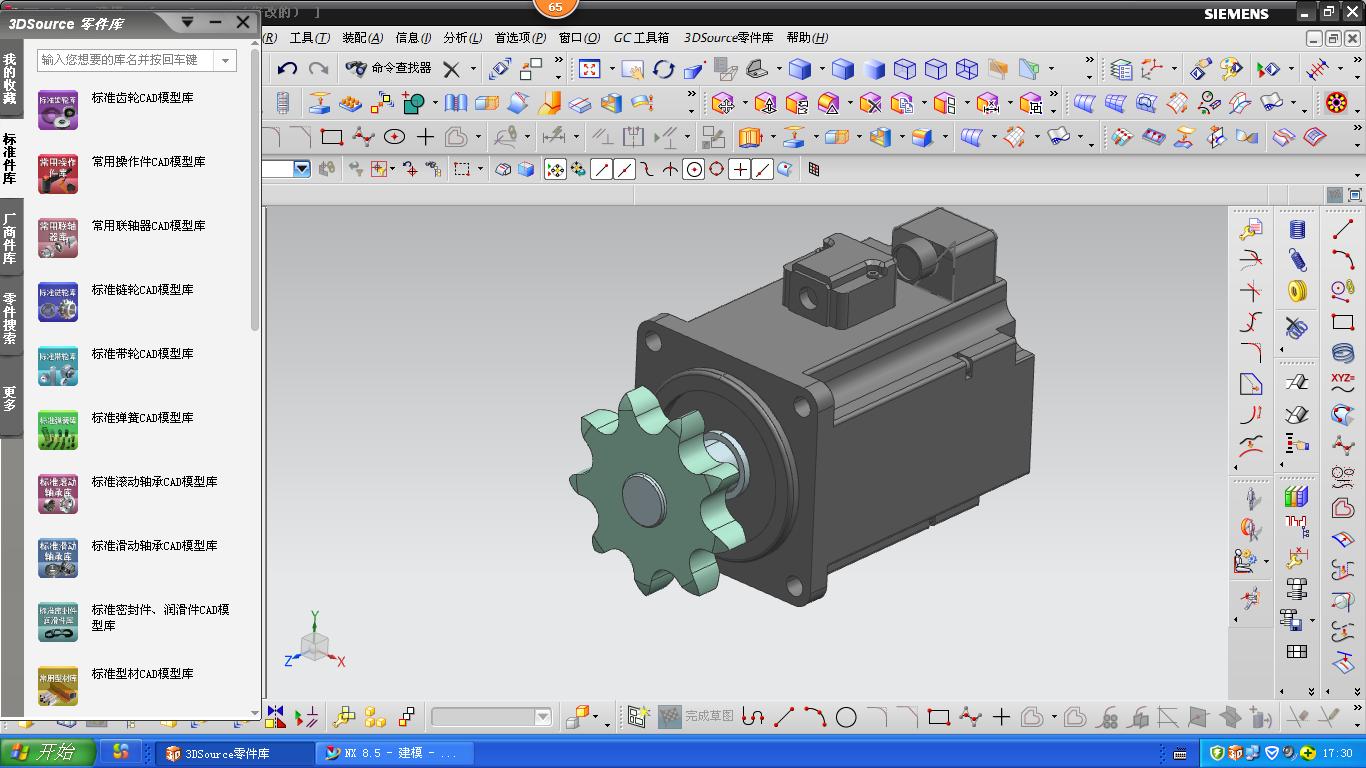1366x768 pixels.
Task: Click the 完成草图 finish sketch button
Action: pos(697,716)
